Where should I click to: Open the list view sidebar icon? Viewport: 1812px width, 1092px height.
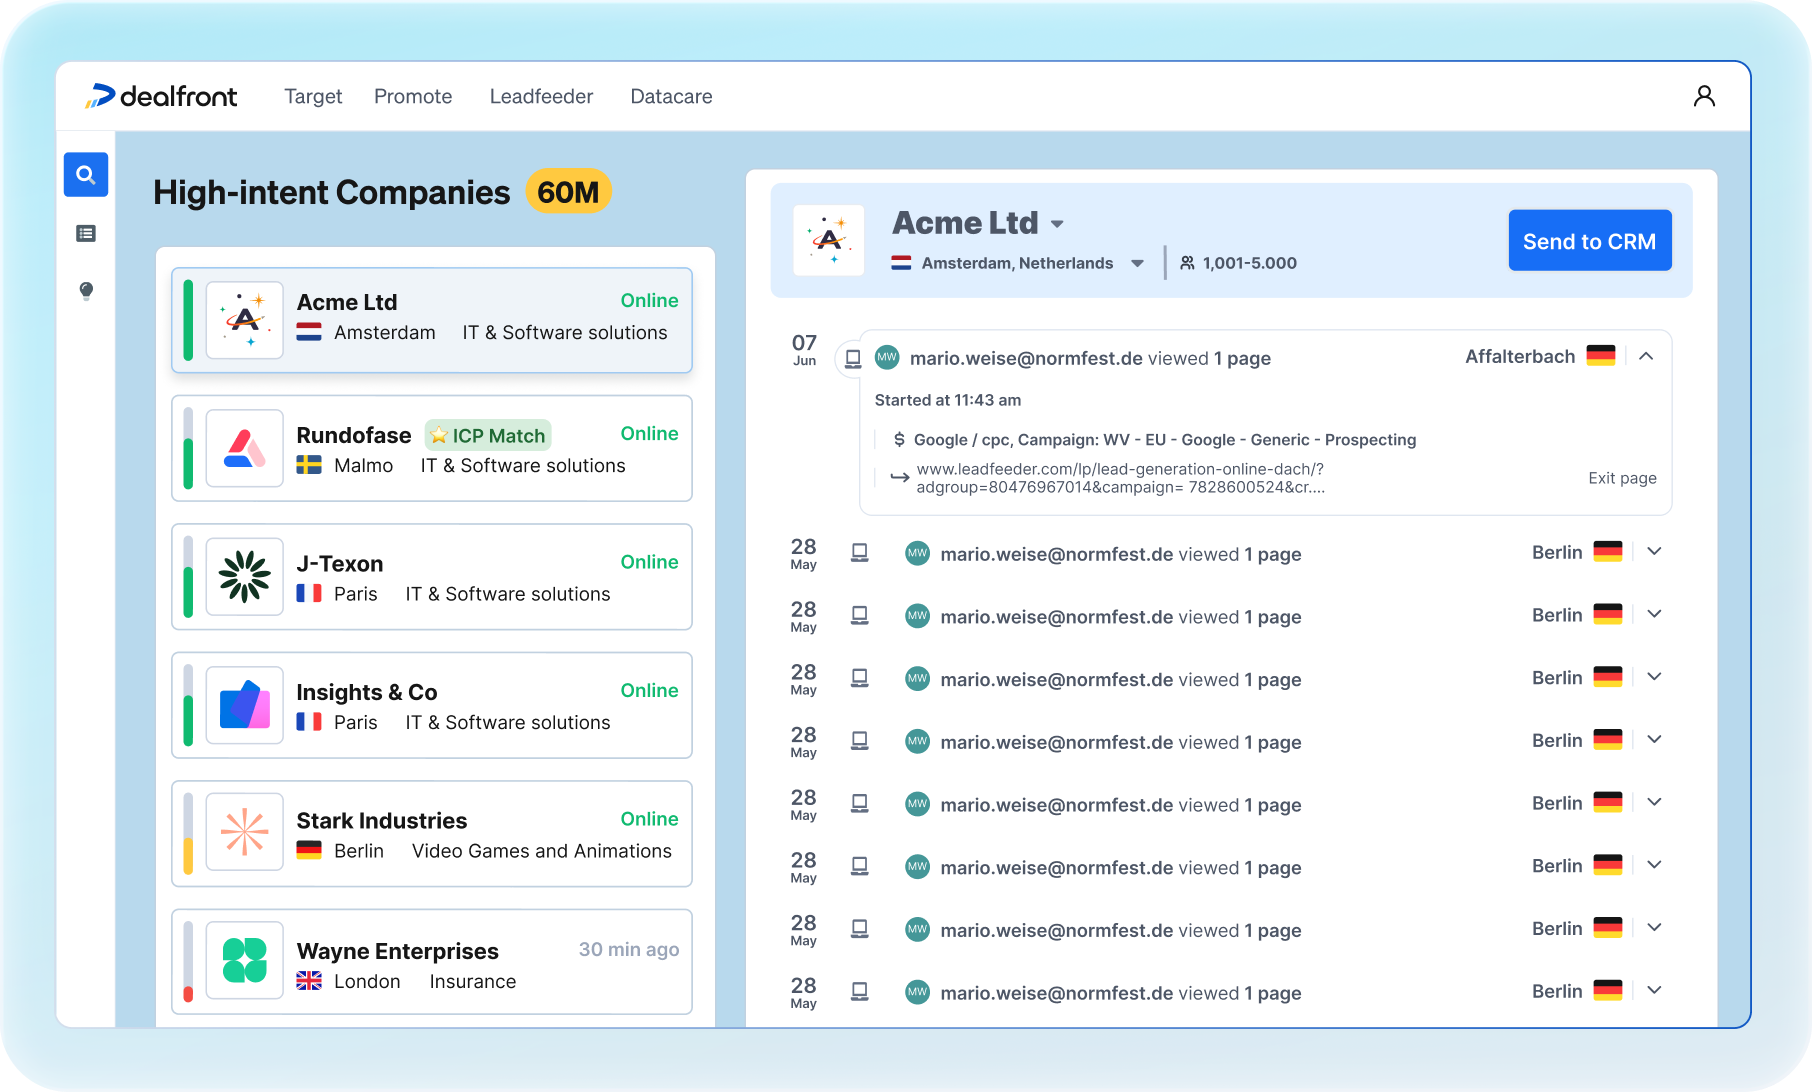coord(86,233)
